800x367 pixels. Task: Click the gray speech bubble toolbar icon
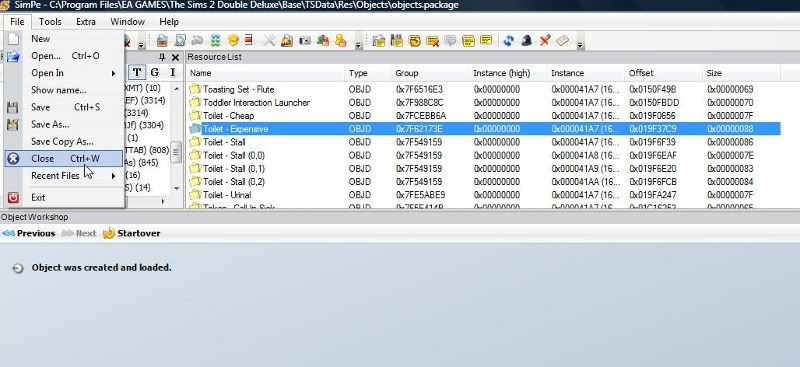pos(450,40)
